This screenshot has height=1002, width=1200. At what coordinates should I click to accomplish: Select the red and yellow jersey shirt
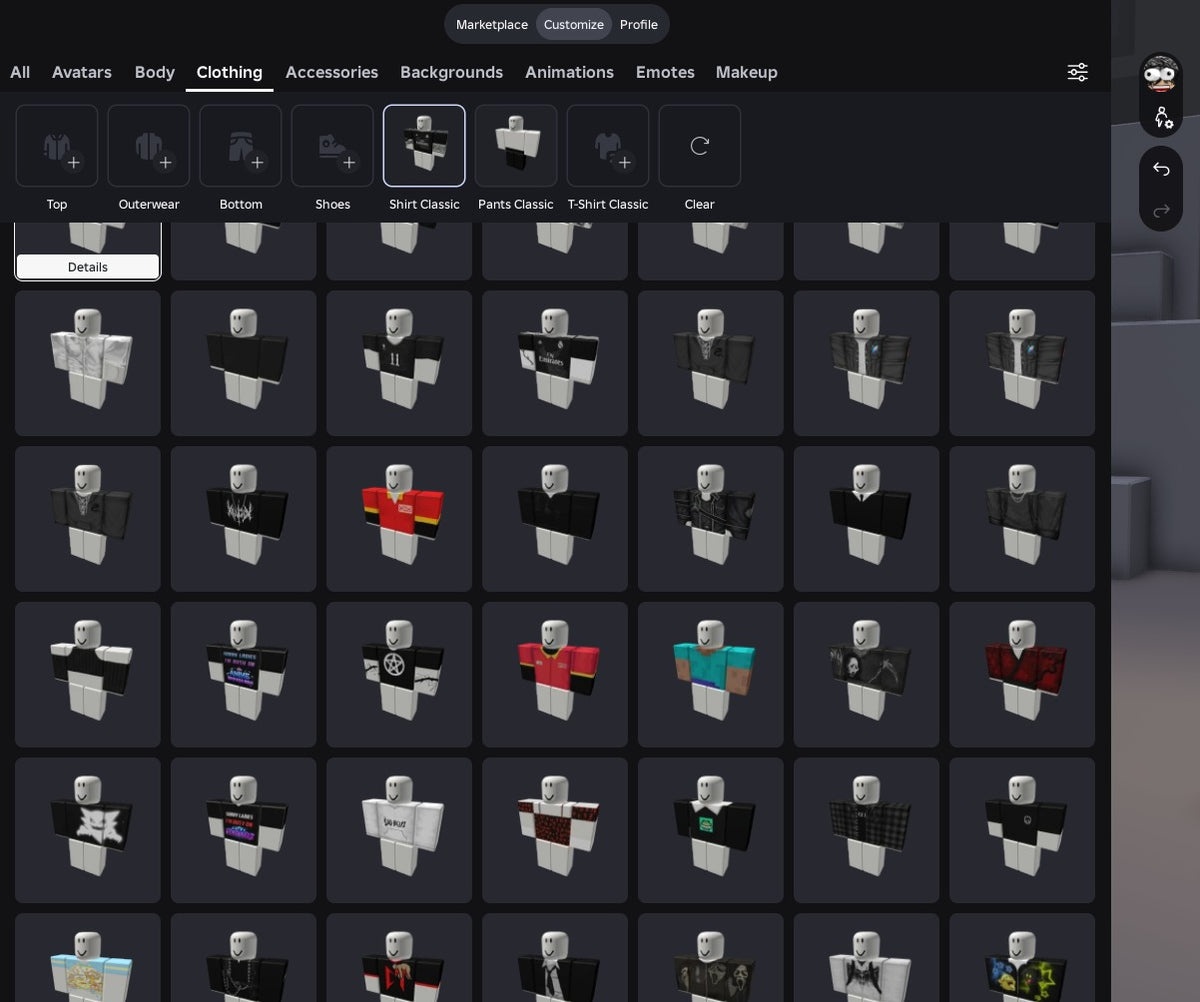[399, 519]
